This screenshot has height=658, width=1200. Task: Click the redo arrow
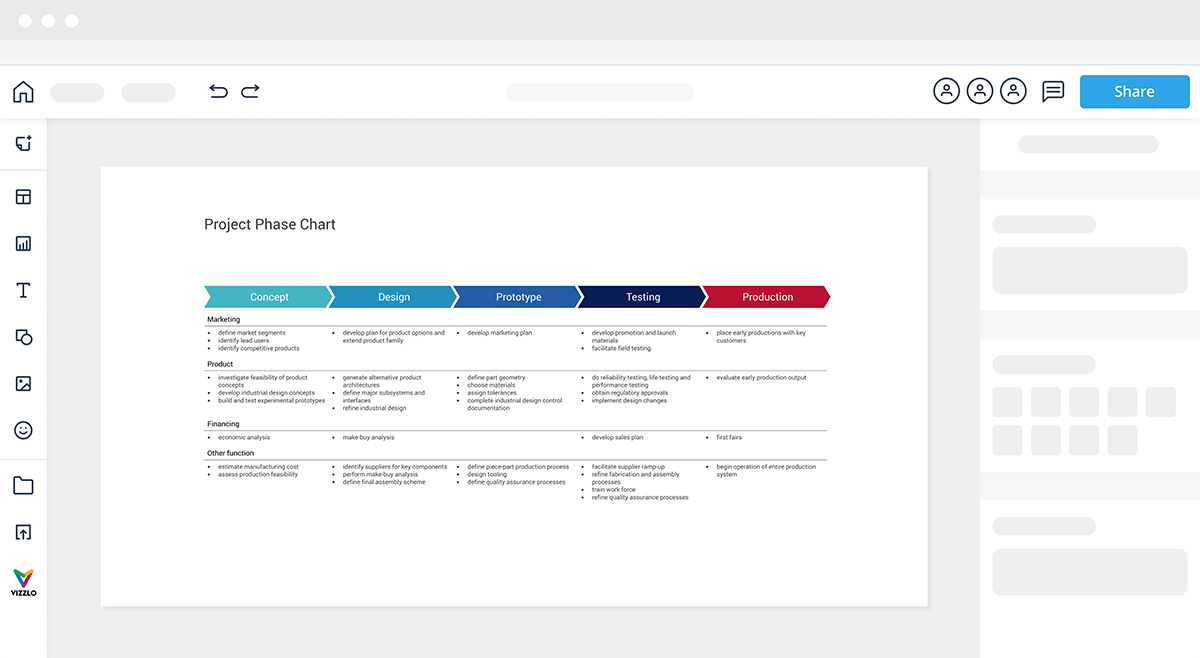250,92
